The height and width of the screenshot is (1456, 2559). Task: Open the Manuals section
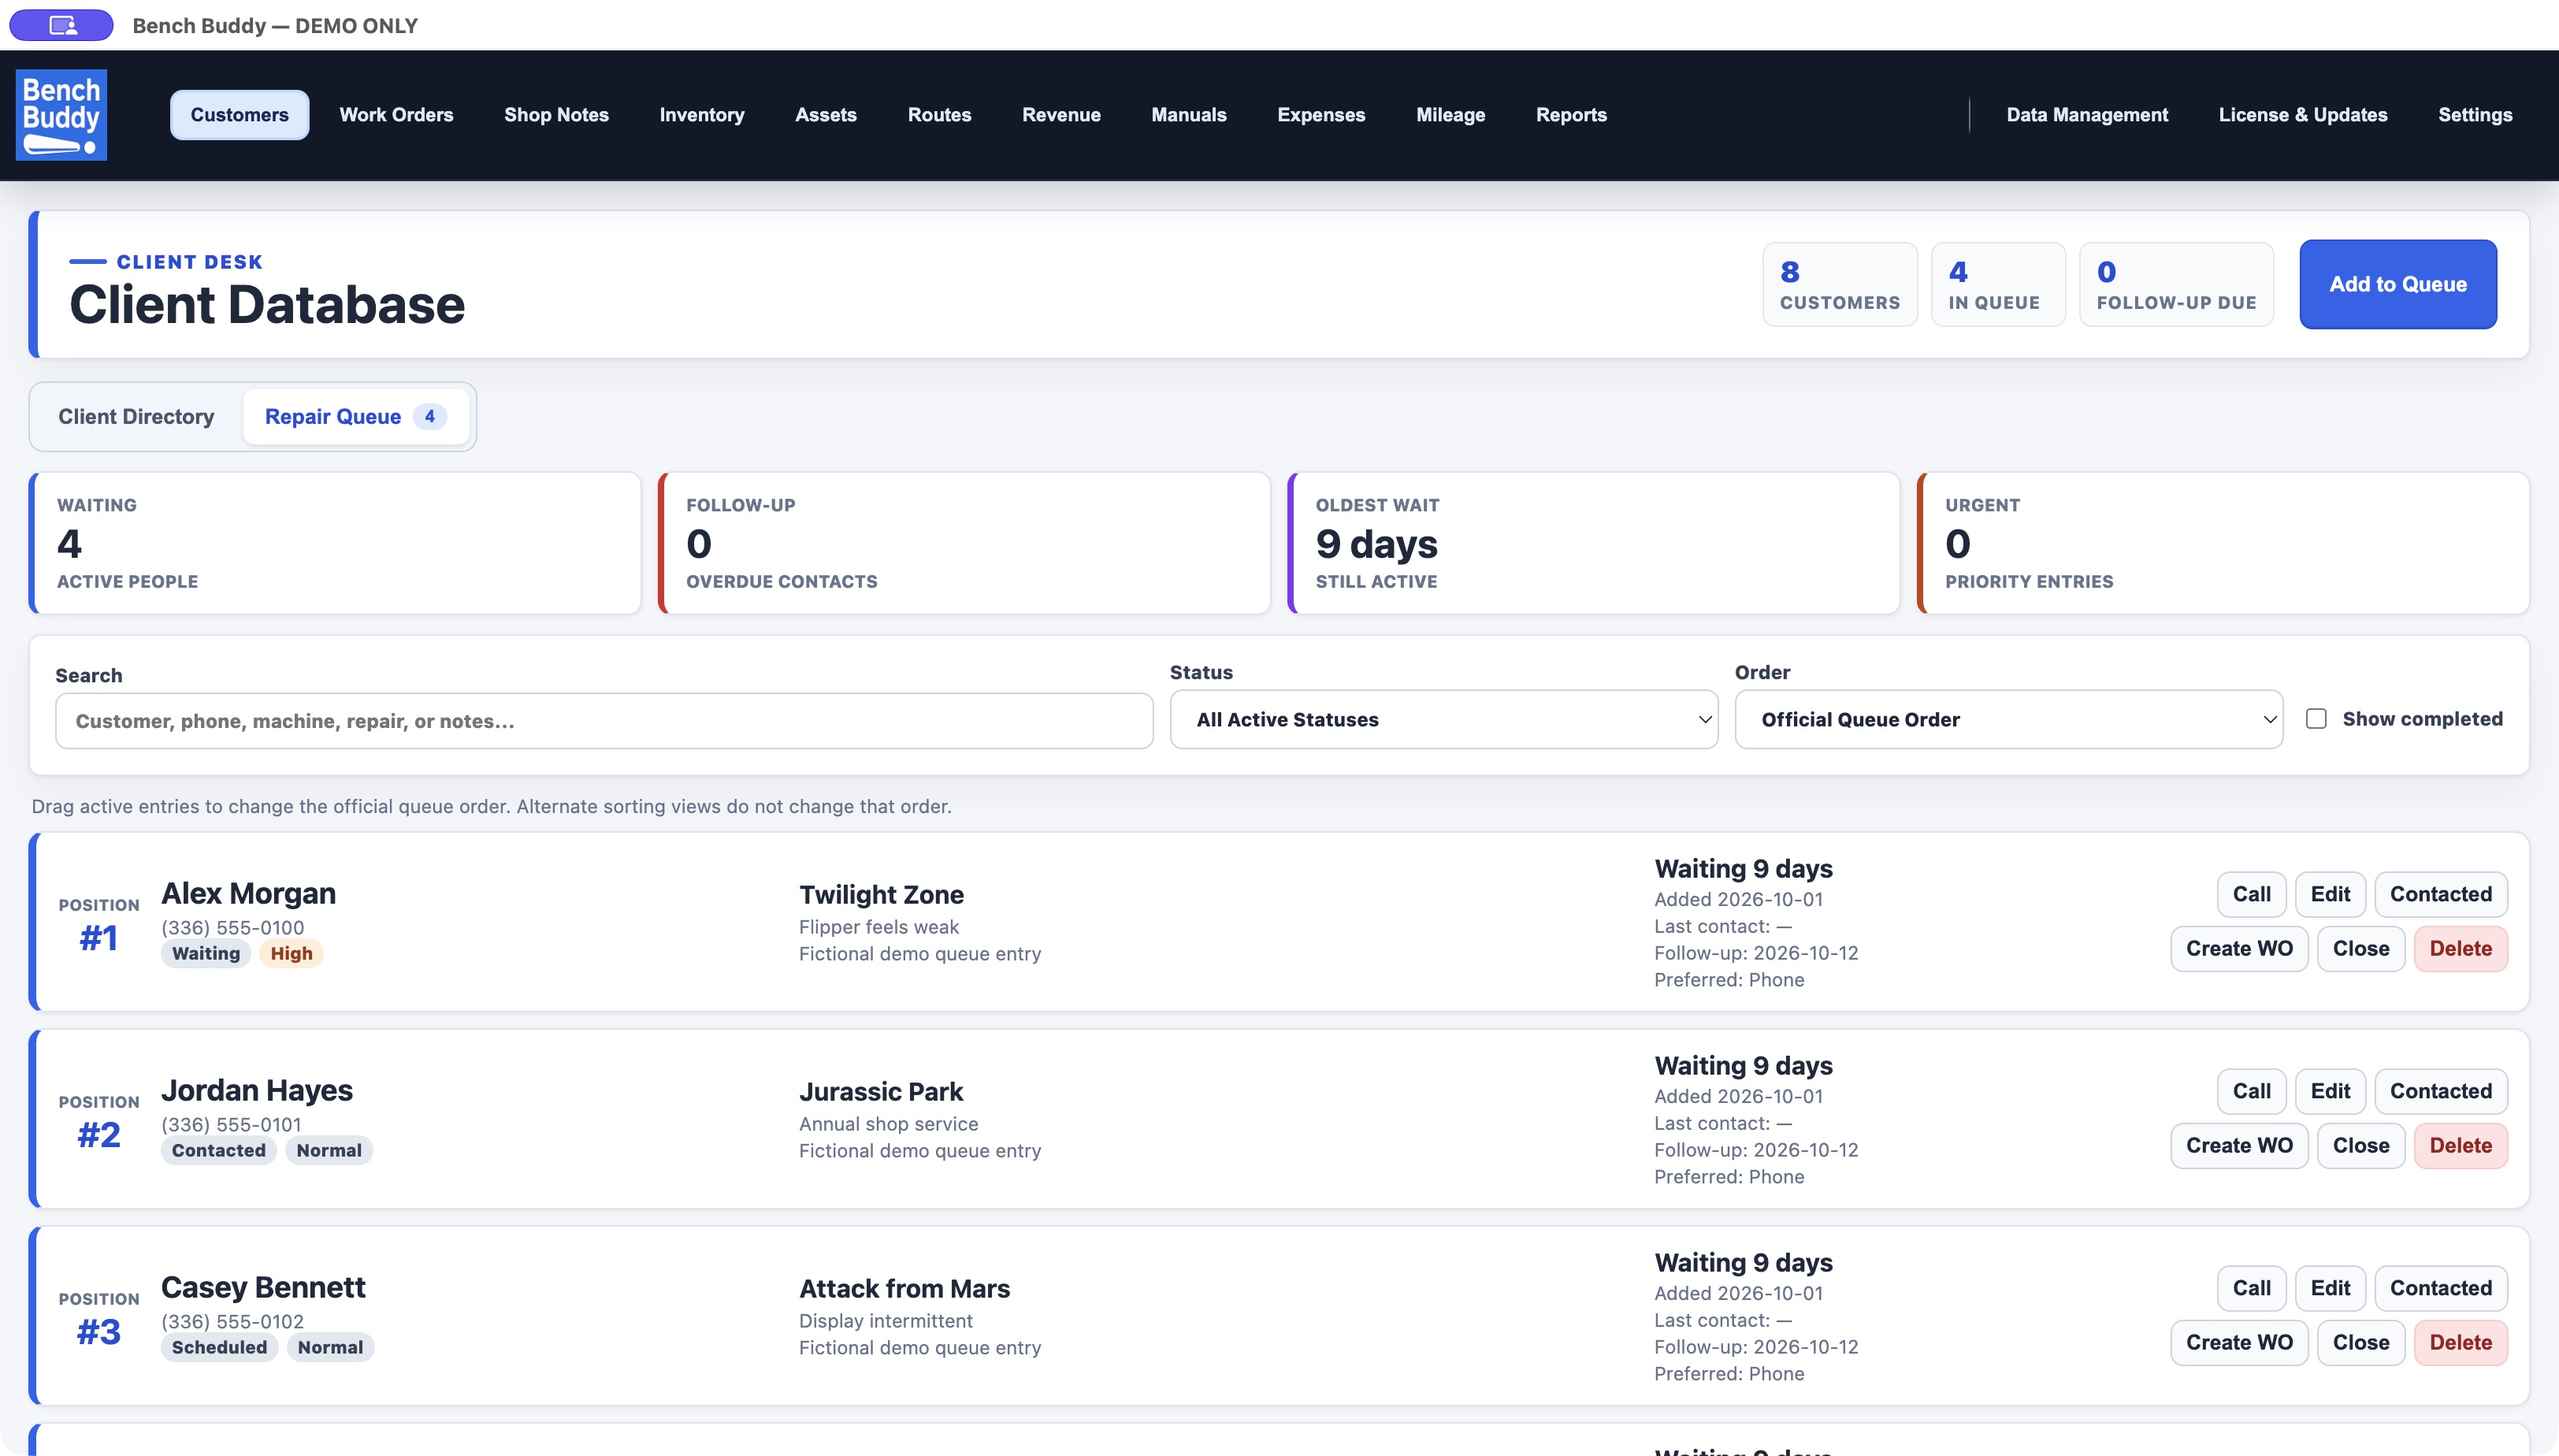point(1189,115)
